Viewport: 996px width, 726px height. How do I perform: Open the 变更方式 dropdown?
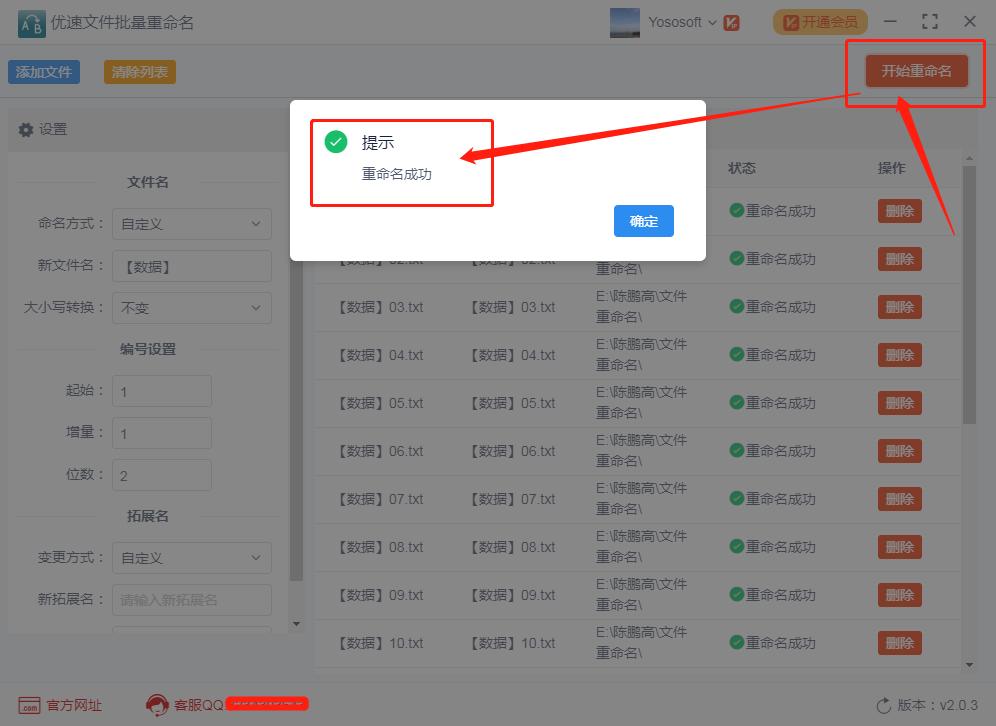191,558
